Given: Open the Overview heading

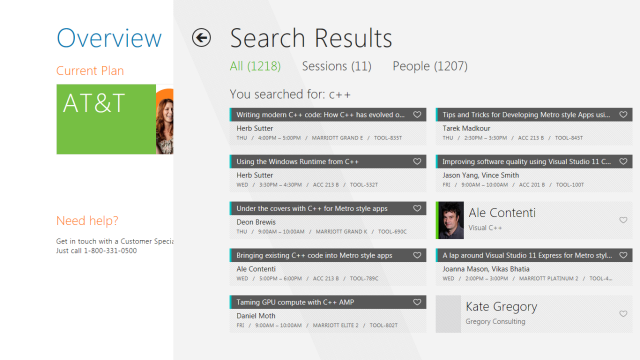Looking at the screenshot, I should pyautogui.click(x=109, y=38).
